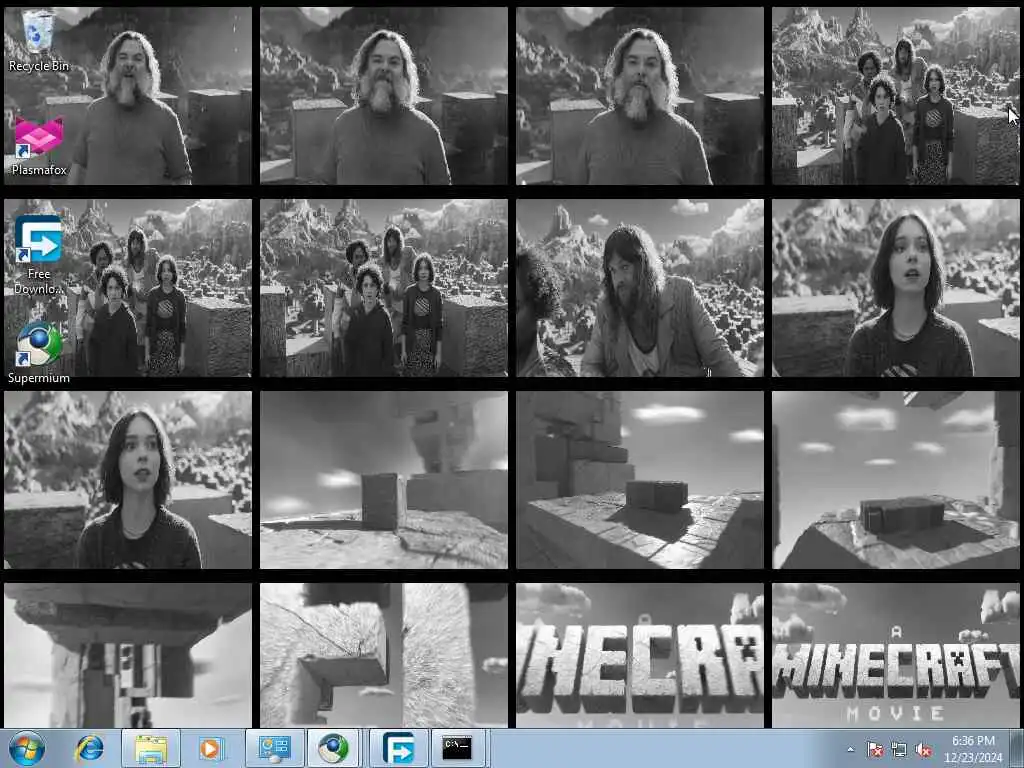Open the Free Download Manager desktop shortcut
The width and height of the screenshot is (1024, 768).
(x=39, y=255)
